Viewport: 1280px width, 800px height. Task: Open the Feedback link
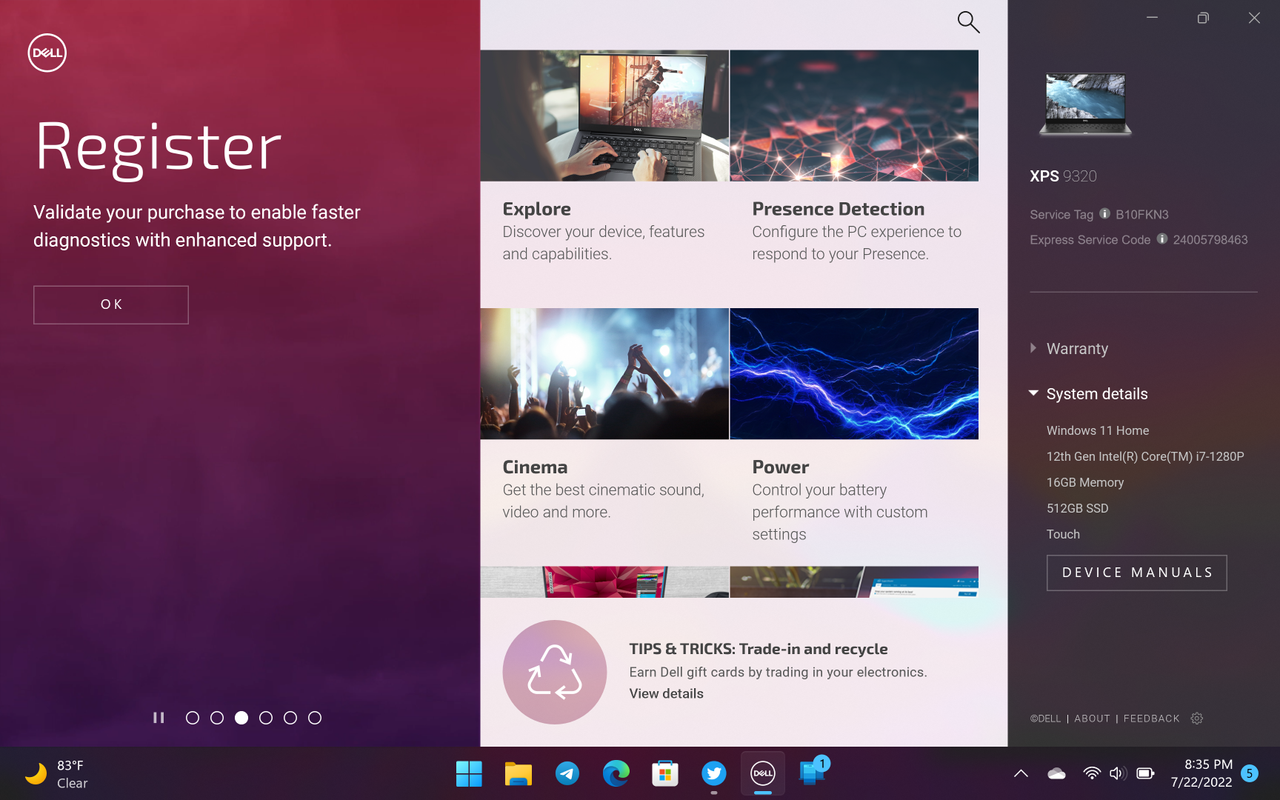1152,719
